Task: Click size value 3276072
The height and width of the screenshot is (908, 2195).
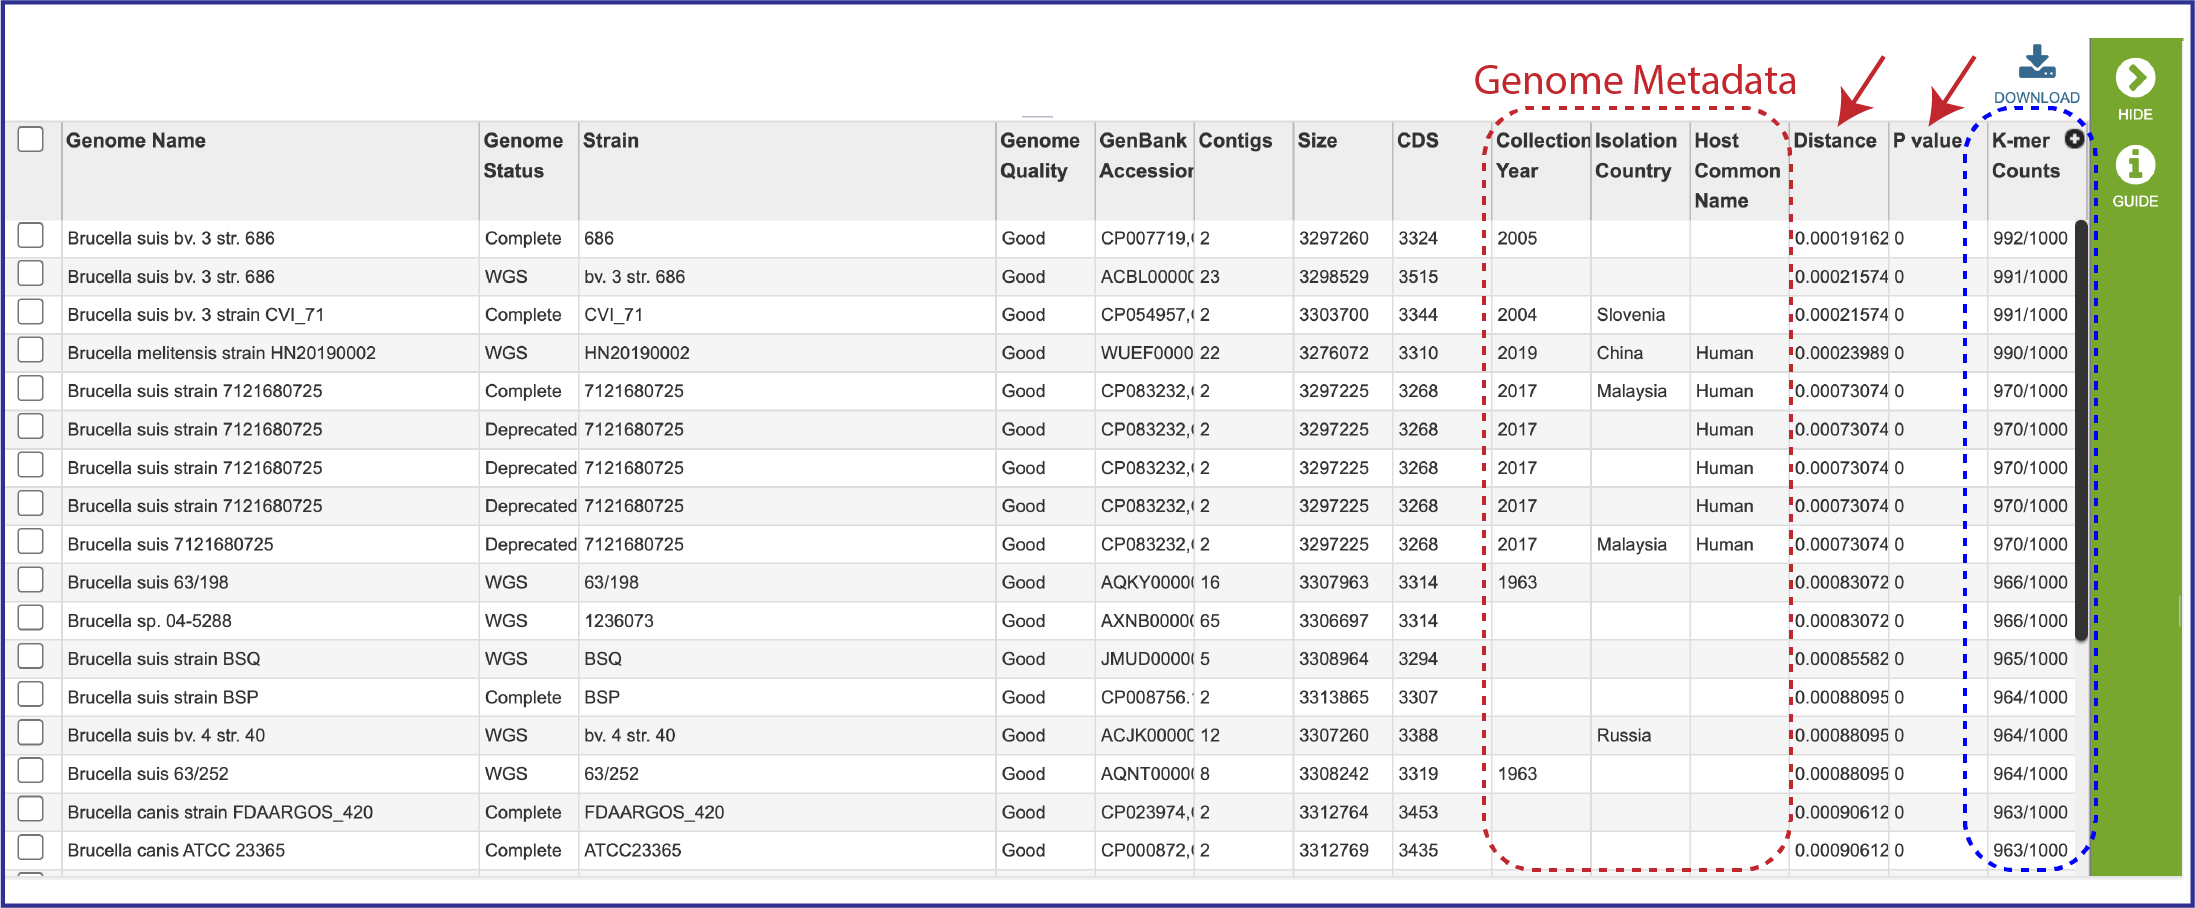Action: pyautogui.click(x=1333, y=353)
